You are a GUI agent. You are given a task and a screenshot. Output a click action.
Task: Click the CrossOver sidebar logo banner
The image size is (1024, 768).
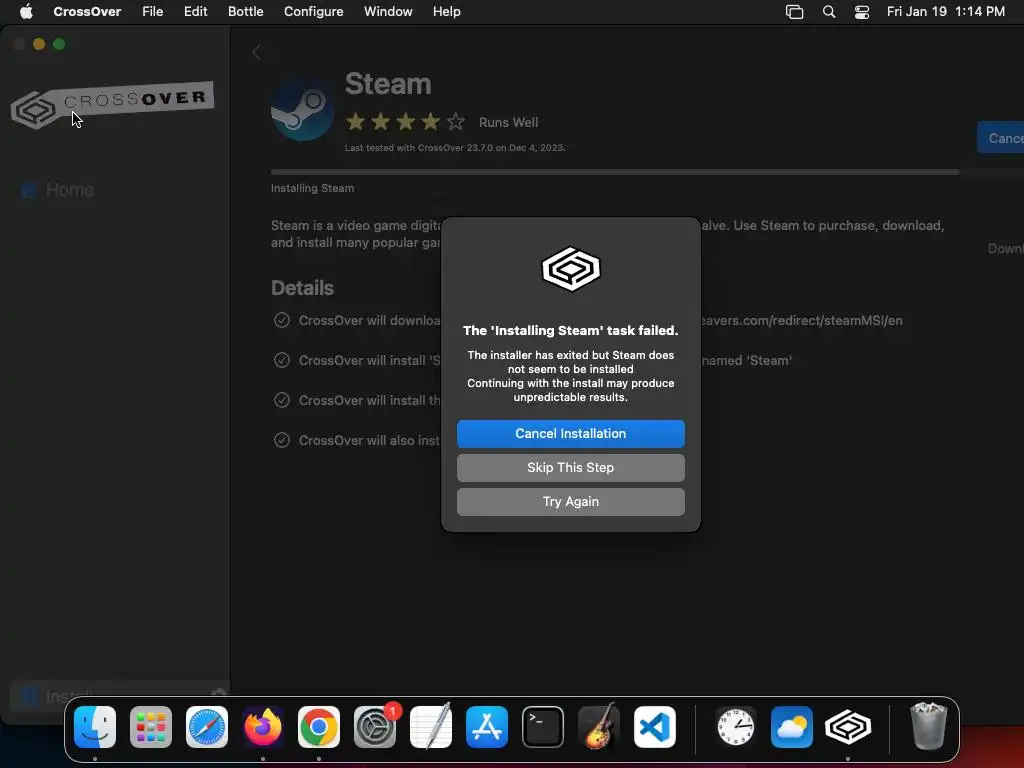[x=112, y=104]
